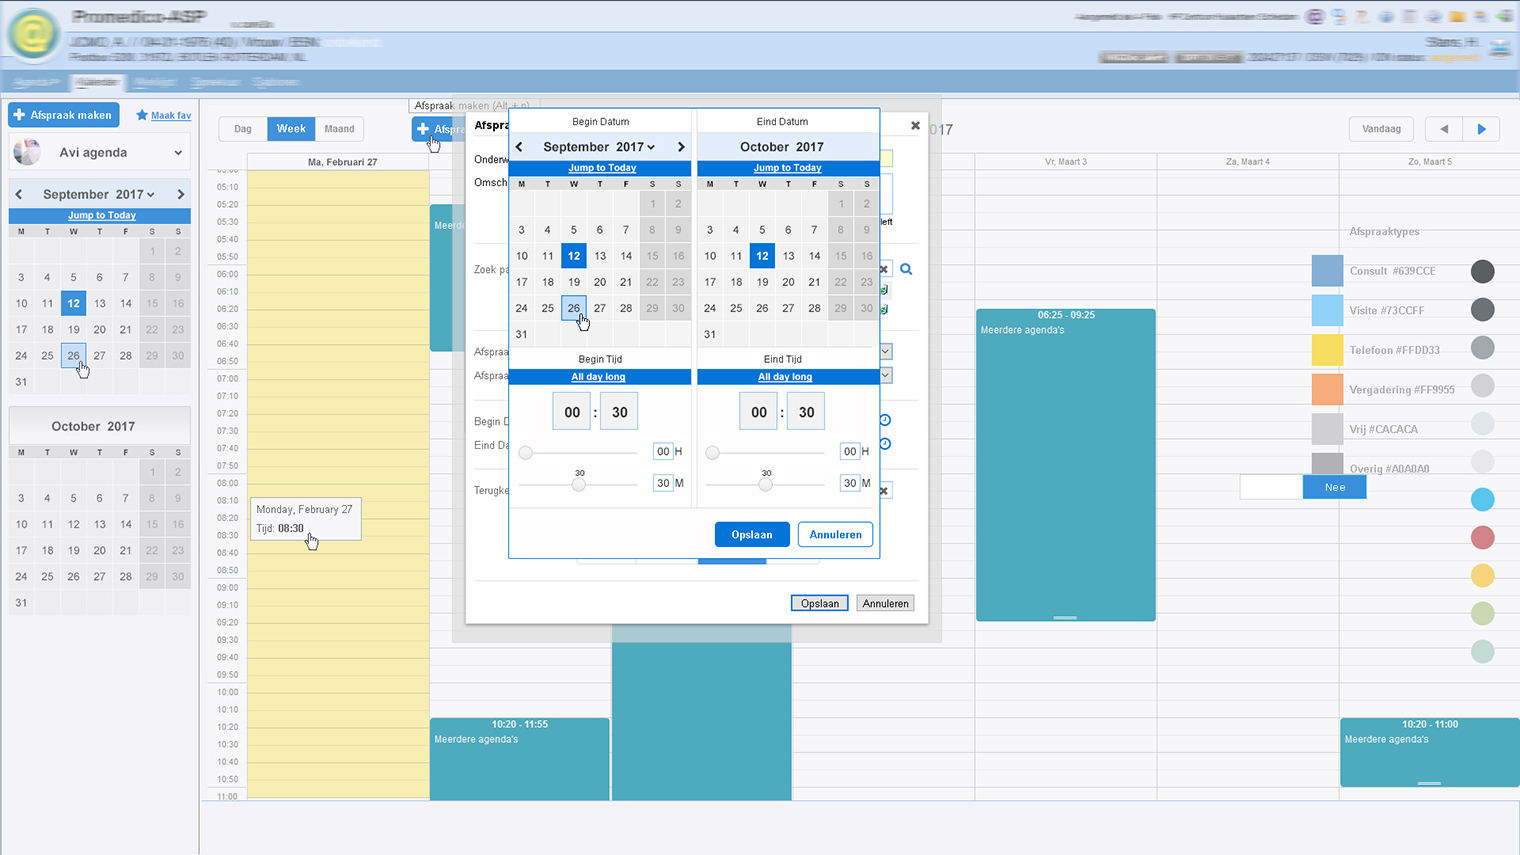Image resolution: width=1520 pixels, height=855 pixels.
Task: Open sidebar September 2017 month dropdown
Action: click(99, 194)
